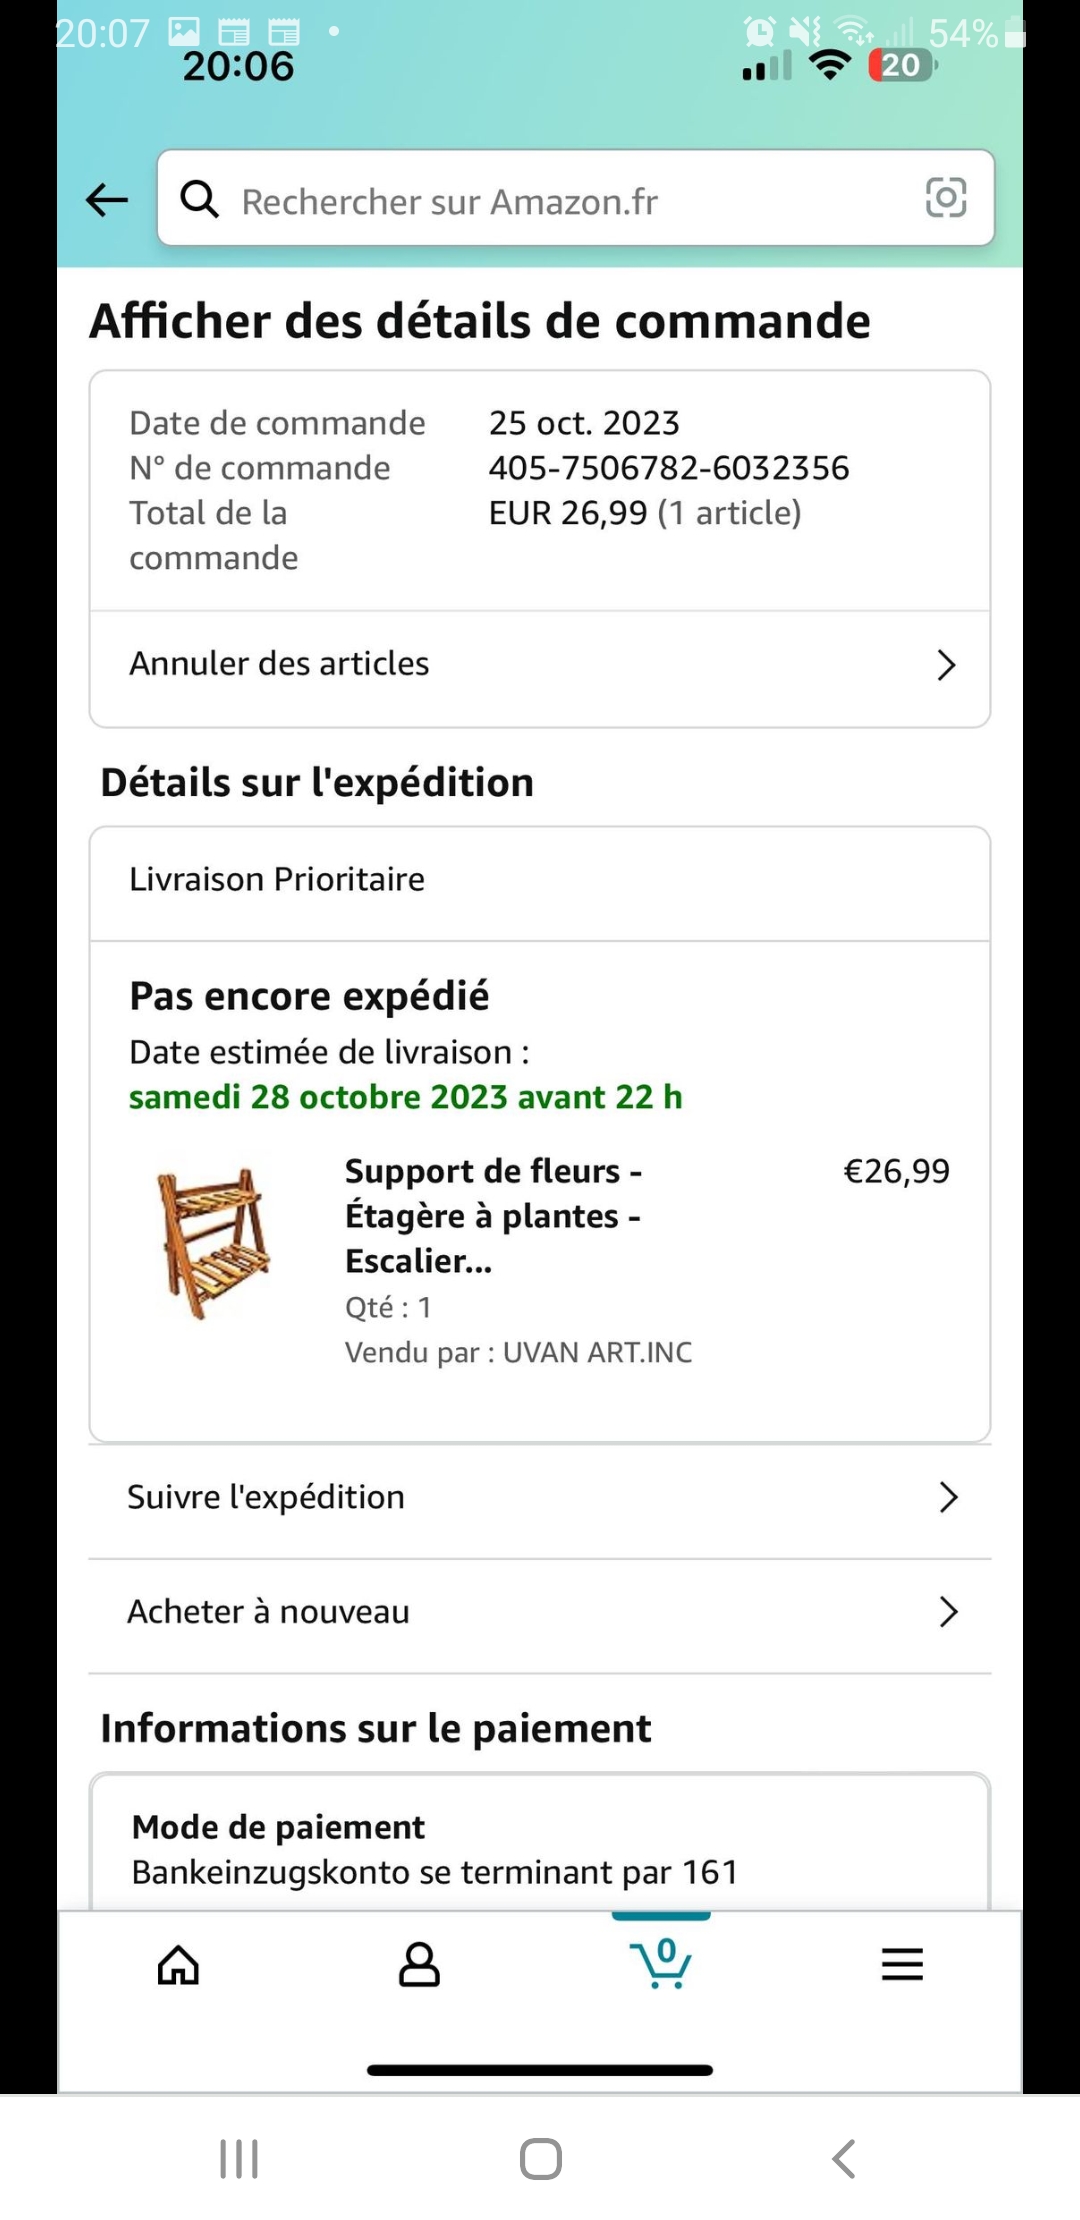Click in Rechercher sur Amazon.fr field
1080x2220 pixels.
tap(570, 200)
